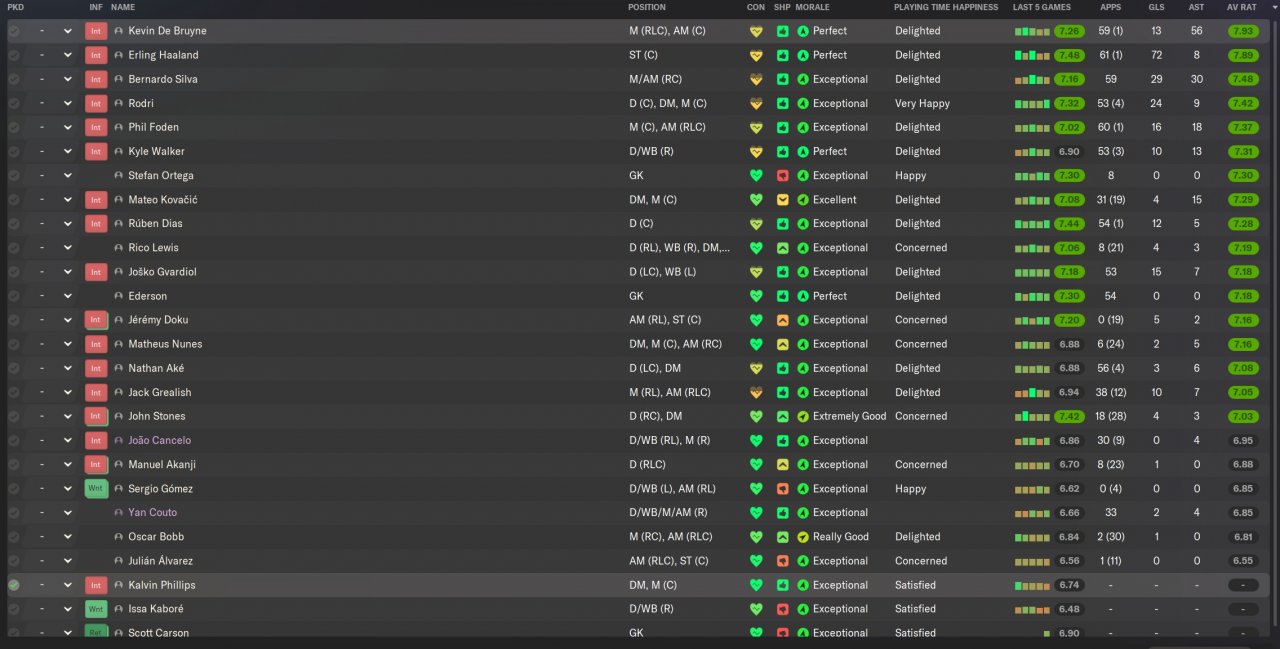The image size is (1280, 649).
Task: Sort by the MORALE column header
Action: point(815,7)
